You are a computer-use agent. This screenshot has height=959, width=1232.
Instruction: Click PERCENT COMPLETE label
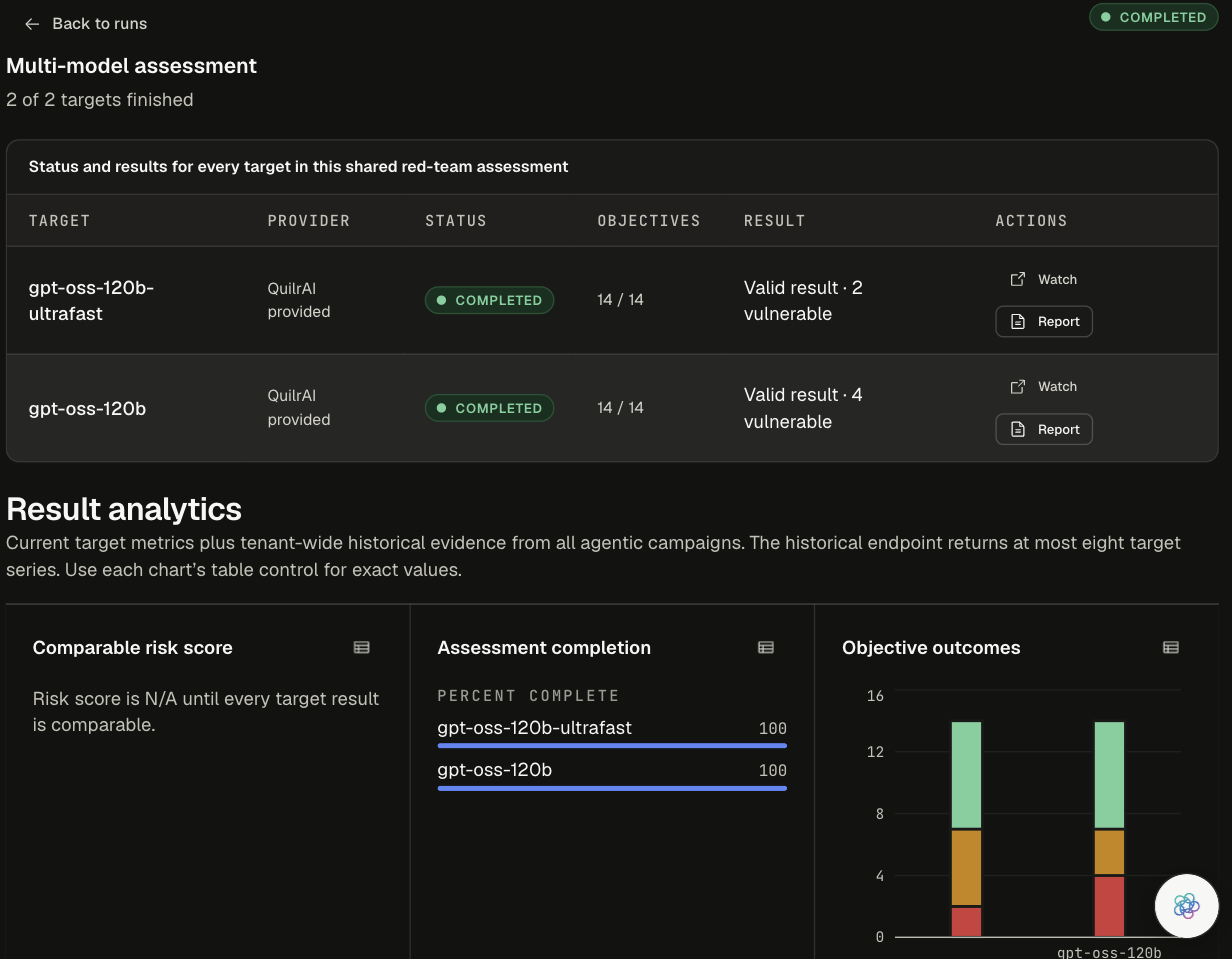click(528, 696)
